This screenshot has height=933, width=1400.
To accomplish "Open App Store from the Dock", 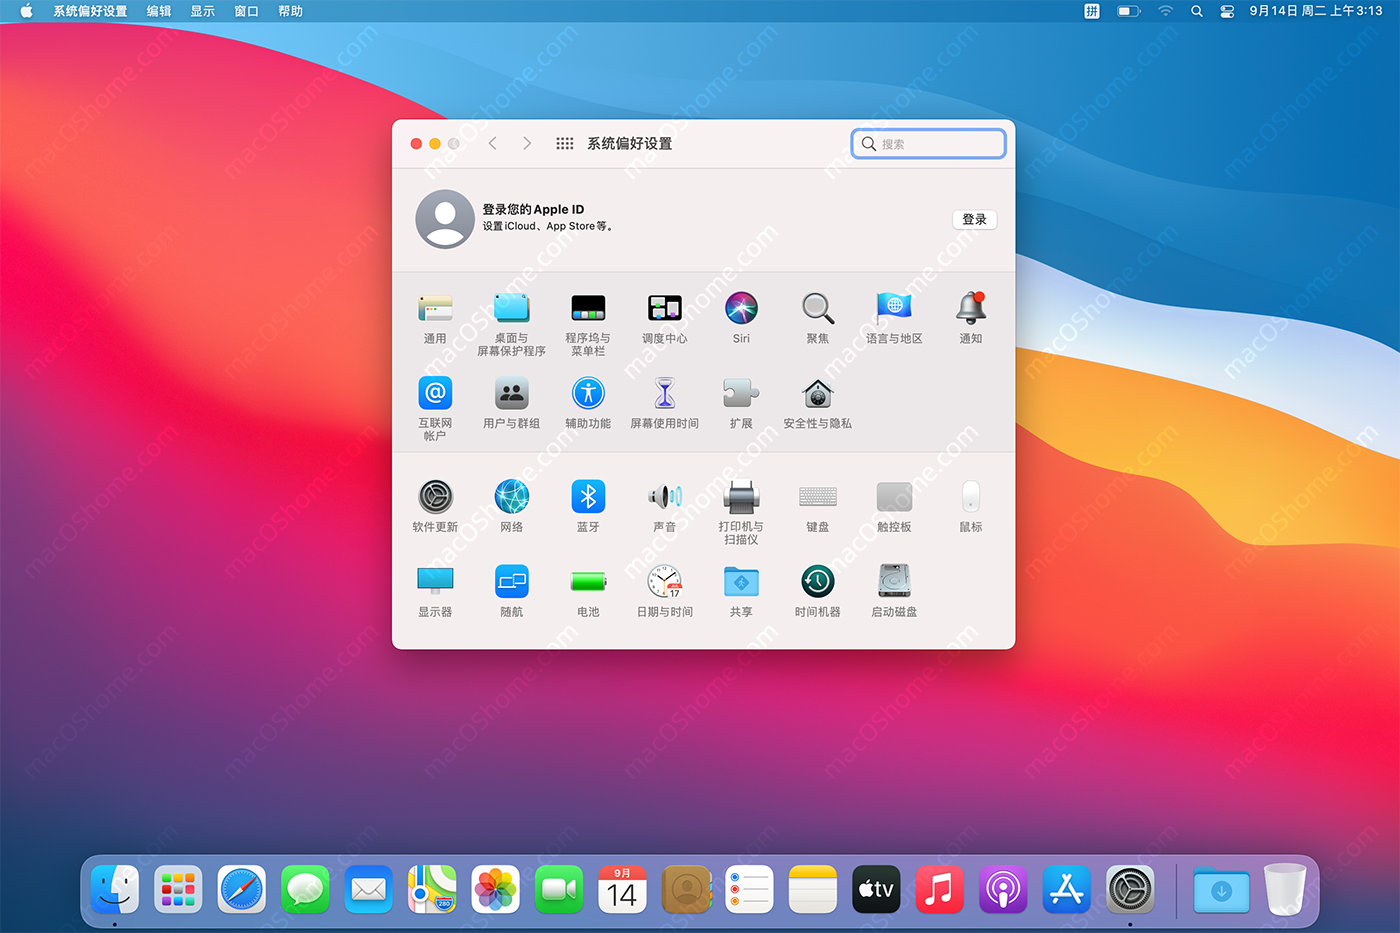I will coord(1067,889).
